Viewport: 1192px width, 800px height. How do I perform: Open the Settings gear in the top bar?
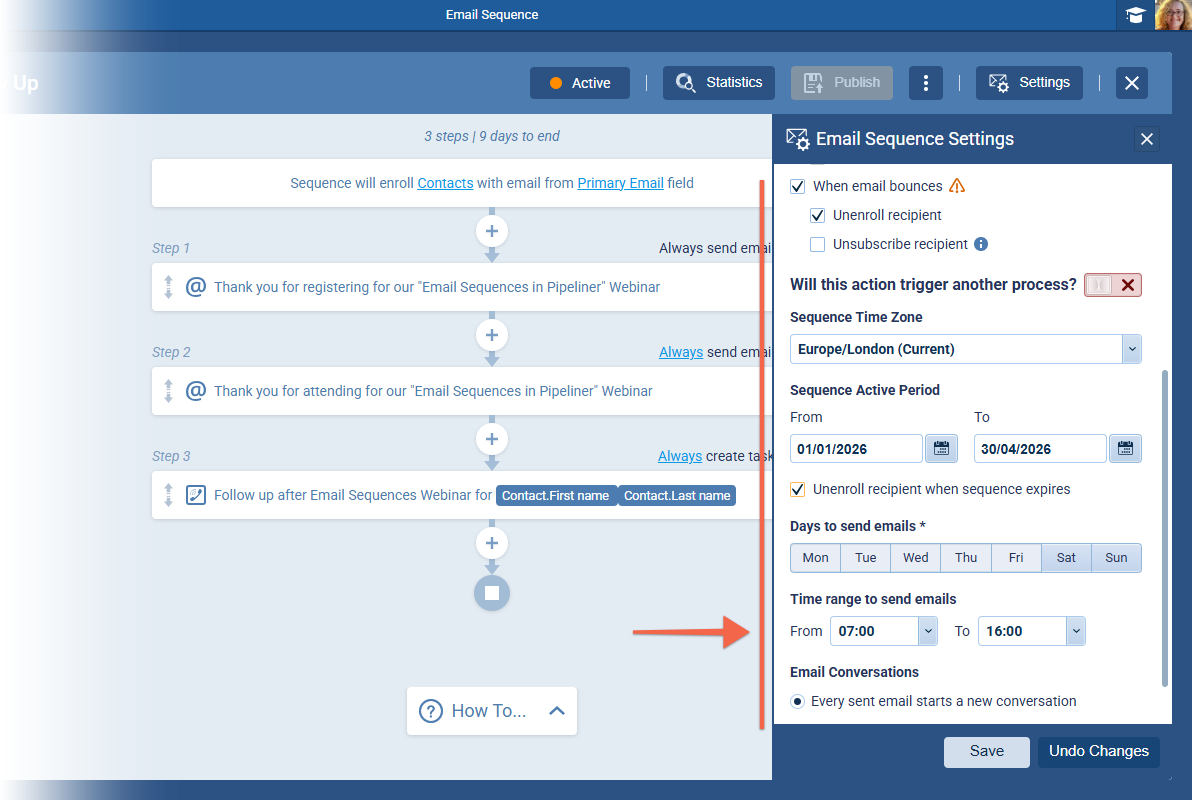click(1029, 82)
